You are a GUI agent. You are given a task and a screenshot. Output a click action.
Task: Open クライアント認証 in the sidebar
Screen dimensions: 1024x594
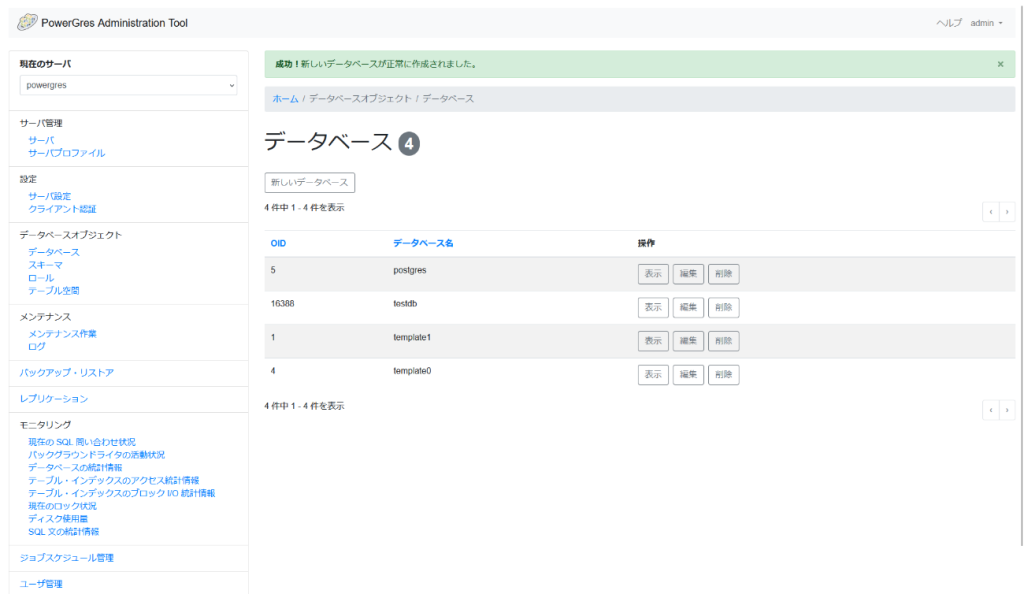pyautogui.click(x=62, y=210)
